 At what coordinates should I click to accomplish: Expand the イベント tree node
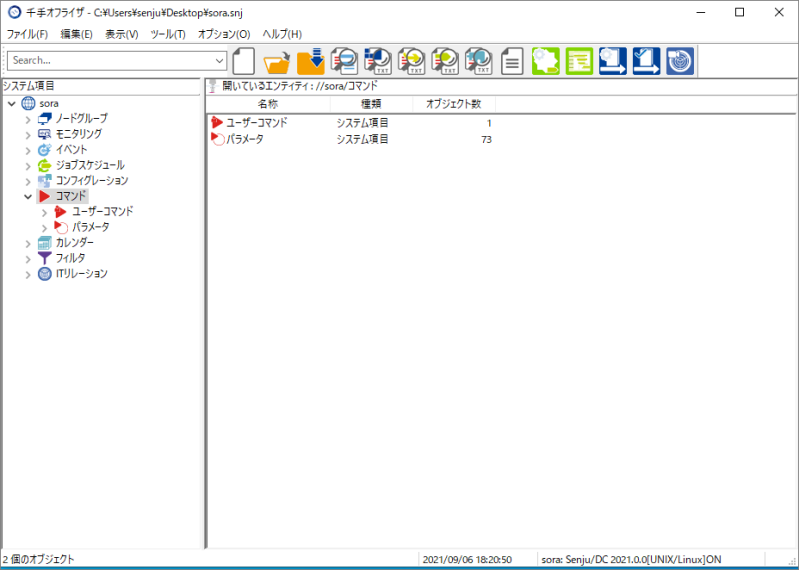coord(29,151)
